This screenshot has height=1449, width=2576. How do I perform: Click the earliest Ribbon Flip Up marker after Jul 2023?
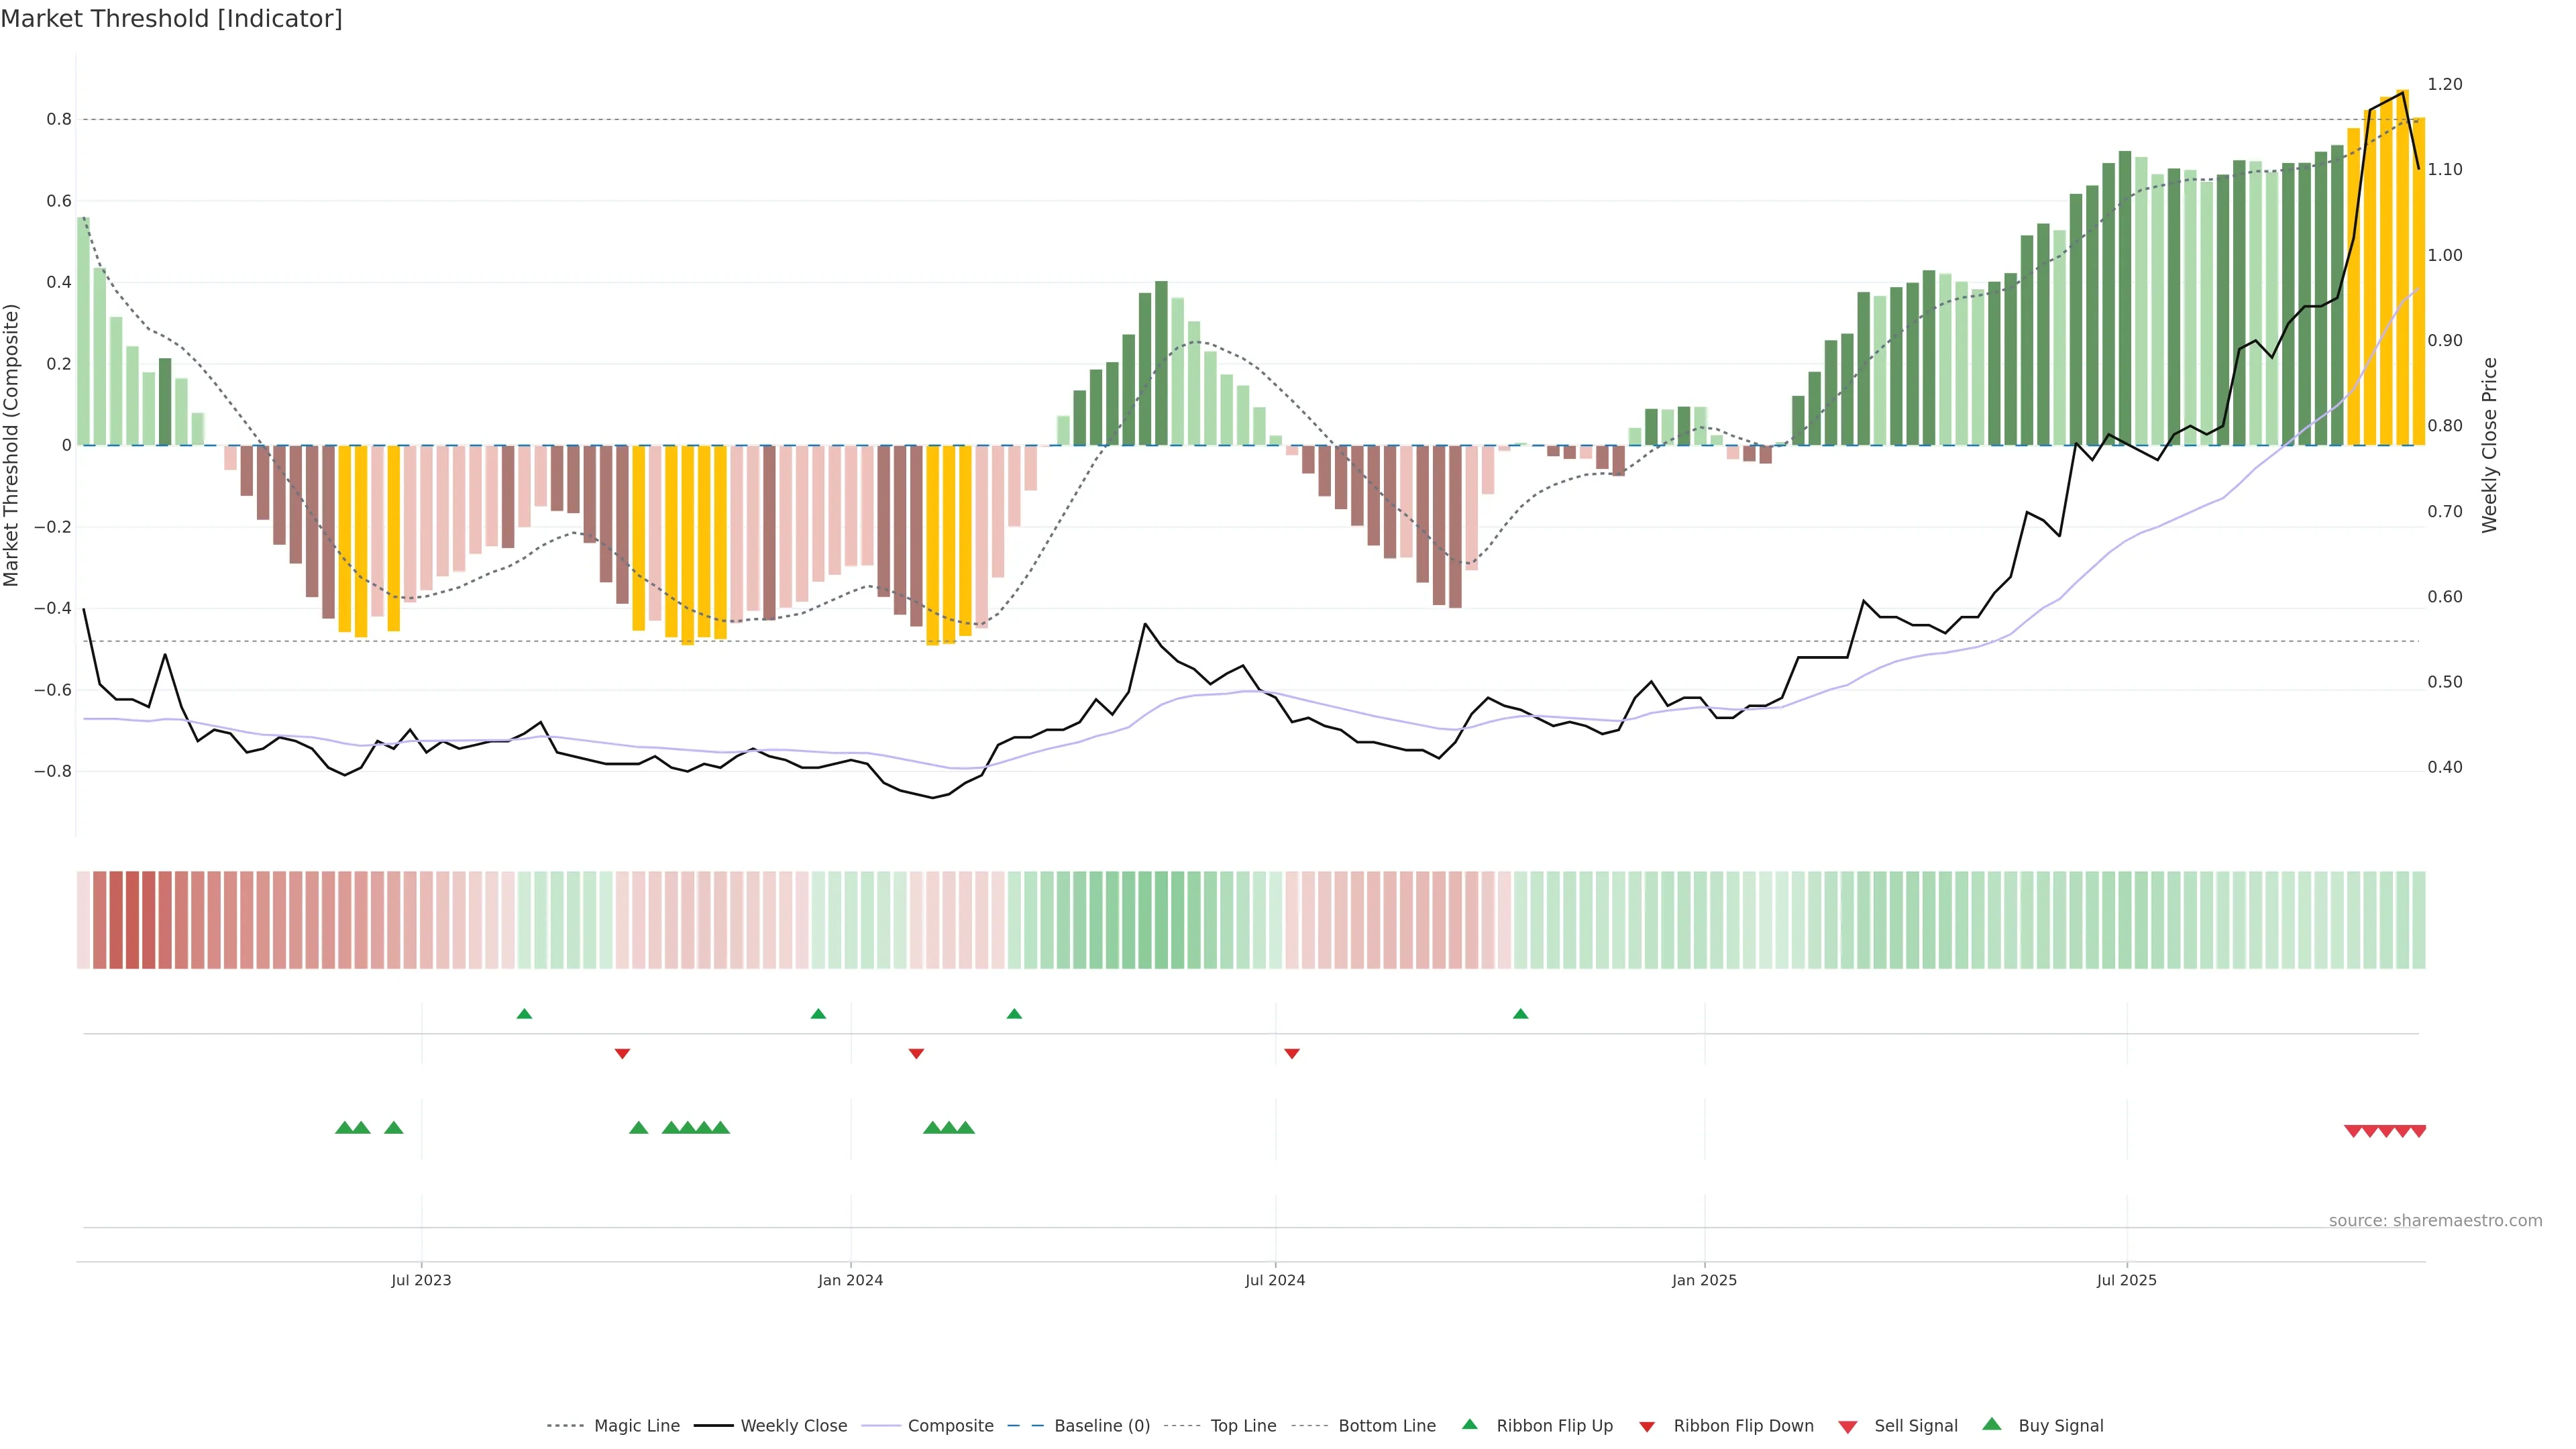click(524, 1014)
